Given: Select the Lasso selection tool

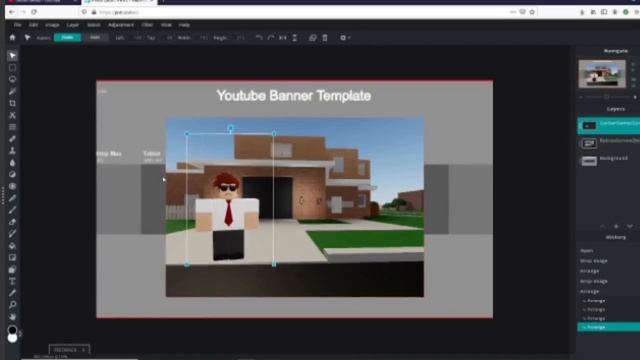Looking at the screenshot, I should (x=12, y=79).
